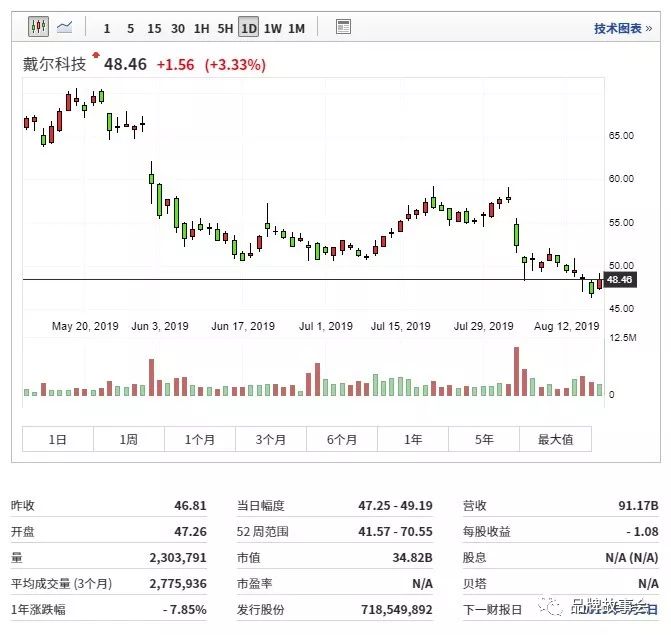The height and width of the screenshot is (635, 671).
Task: Switch to the line chart icon
Action: click(65, 27)
